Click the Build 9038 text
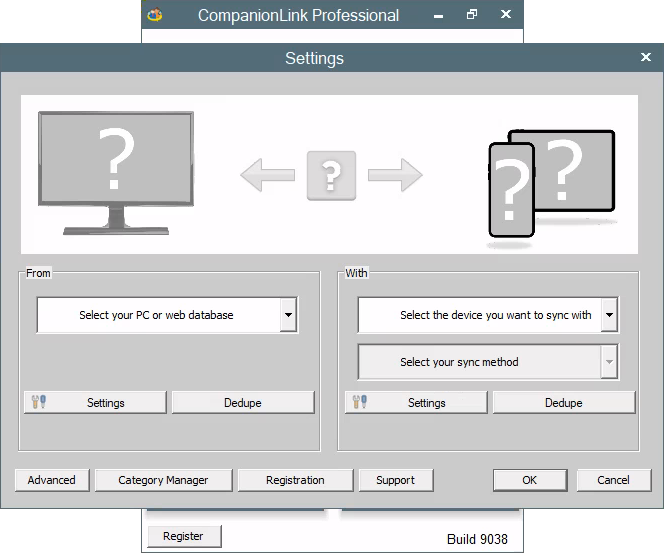The image size is (664, 553). pos(477,539)
